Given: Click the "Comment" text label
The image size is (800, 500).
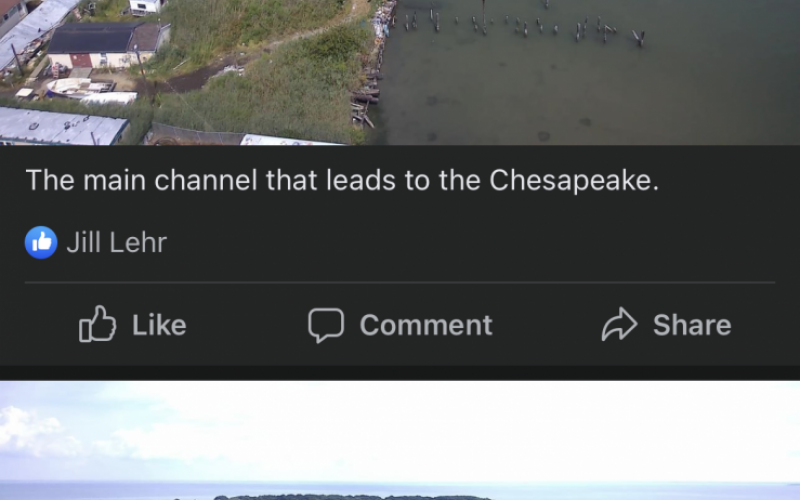Looking at the screenshot, I should coord(426,325).
